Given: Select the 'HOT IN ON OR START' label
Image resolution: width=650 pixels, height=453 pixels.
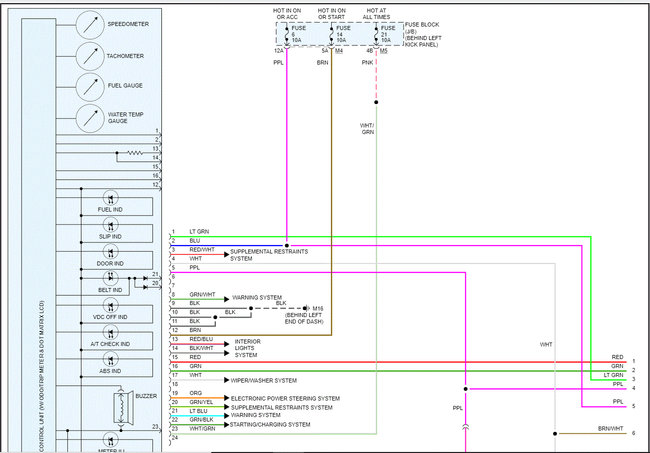Looking at the screenshot, I should point(332,14).
